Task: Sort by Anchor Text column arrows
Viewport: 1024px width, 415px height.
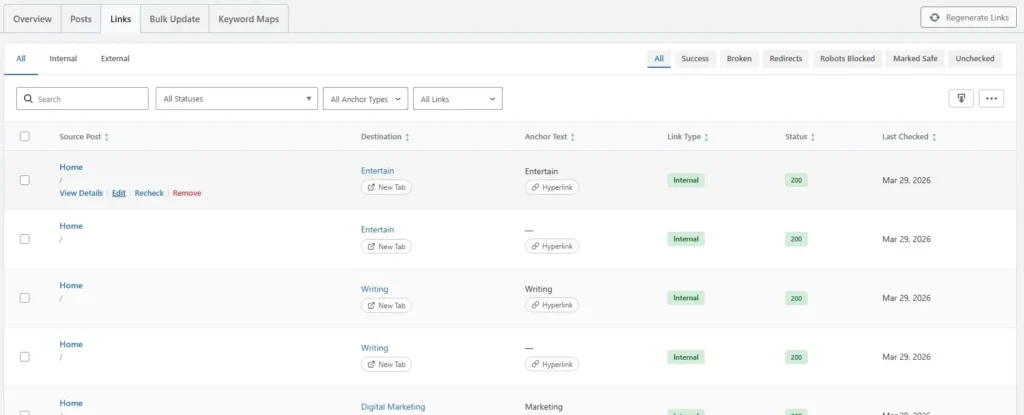Action: (572, 137)
